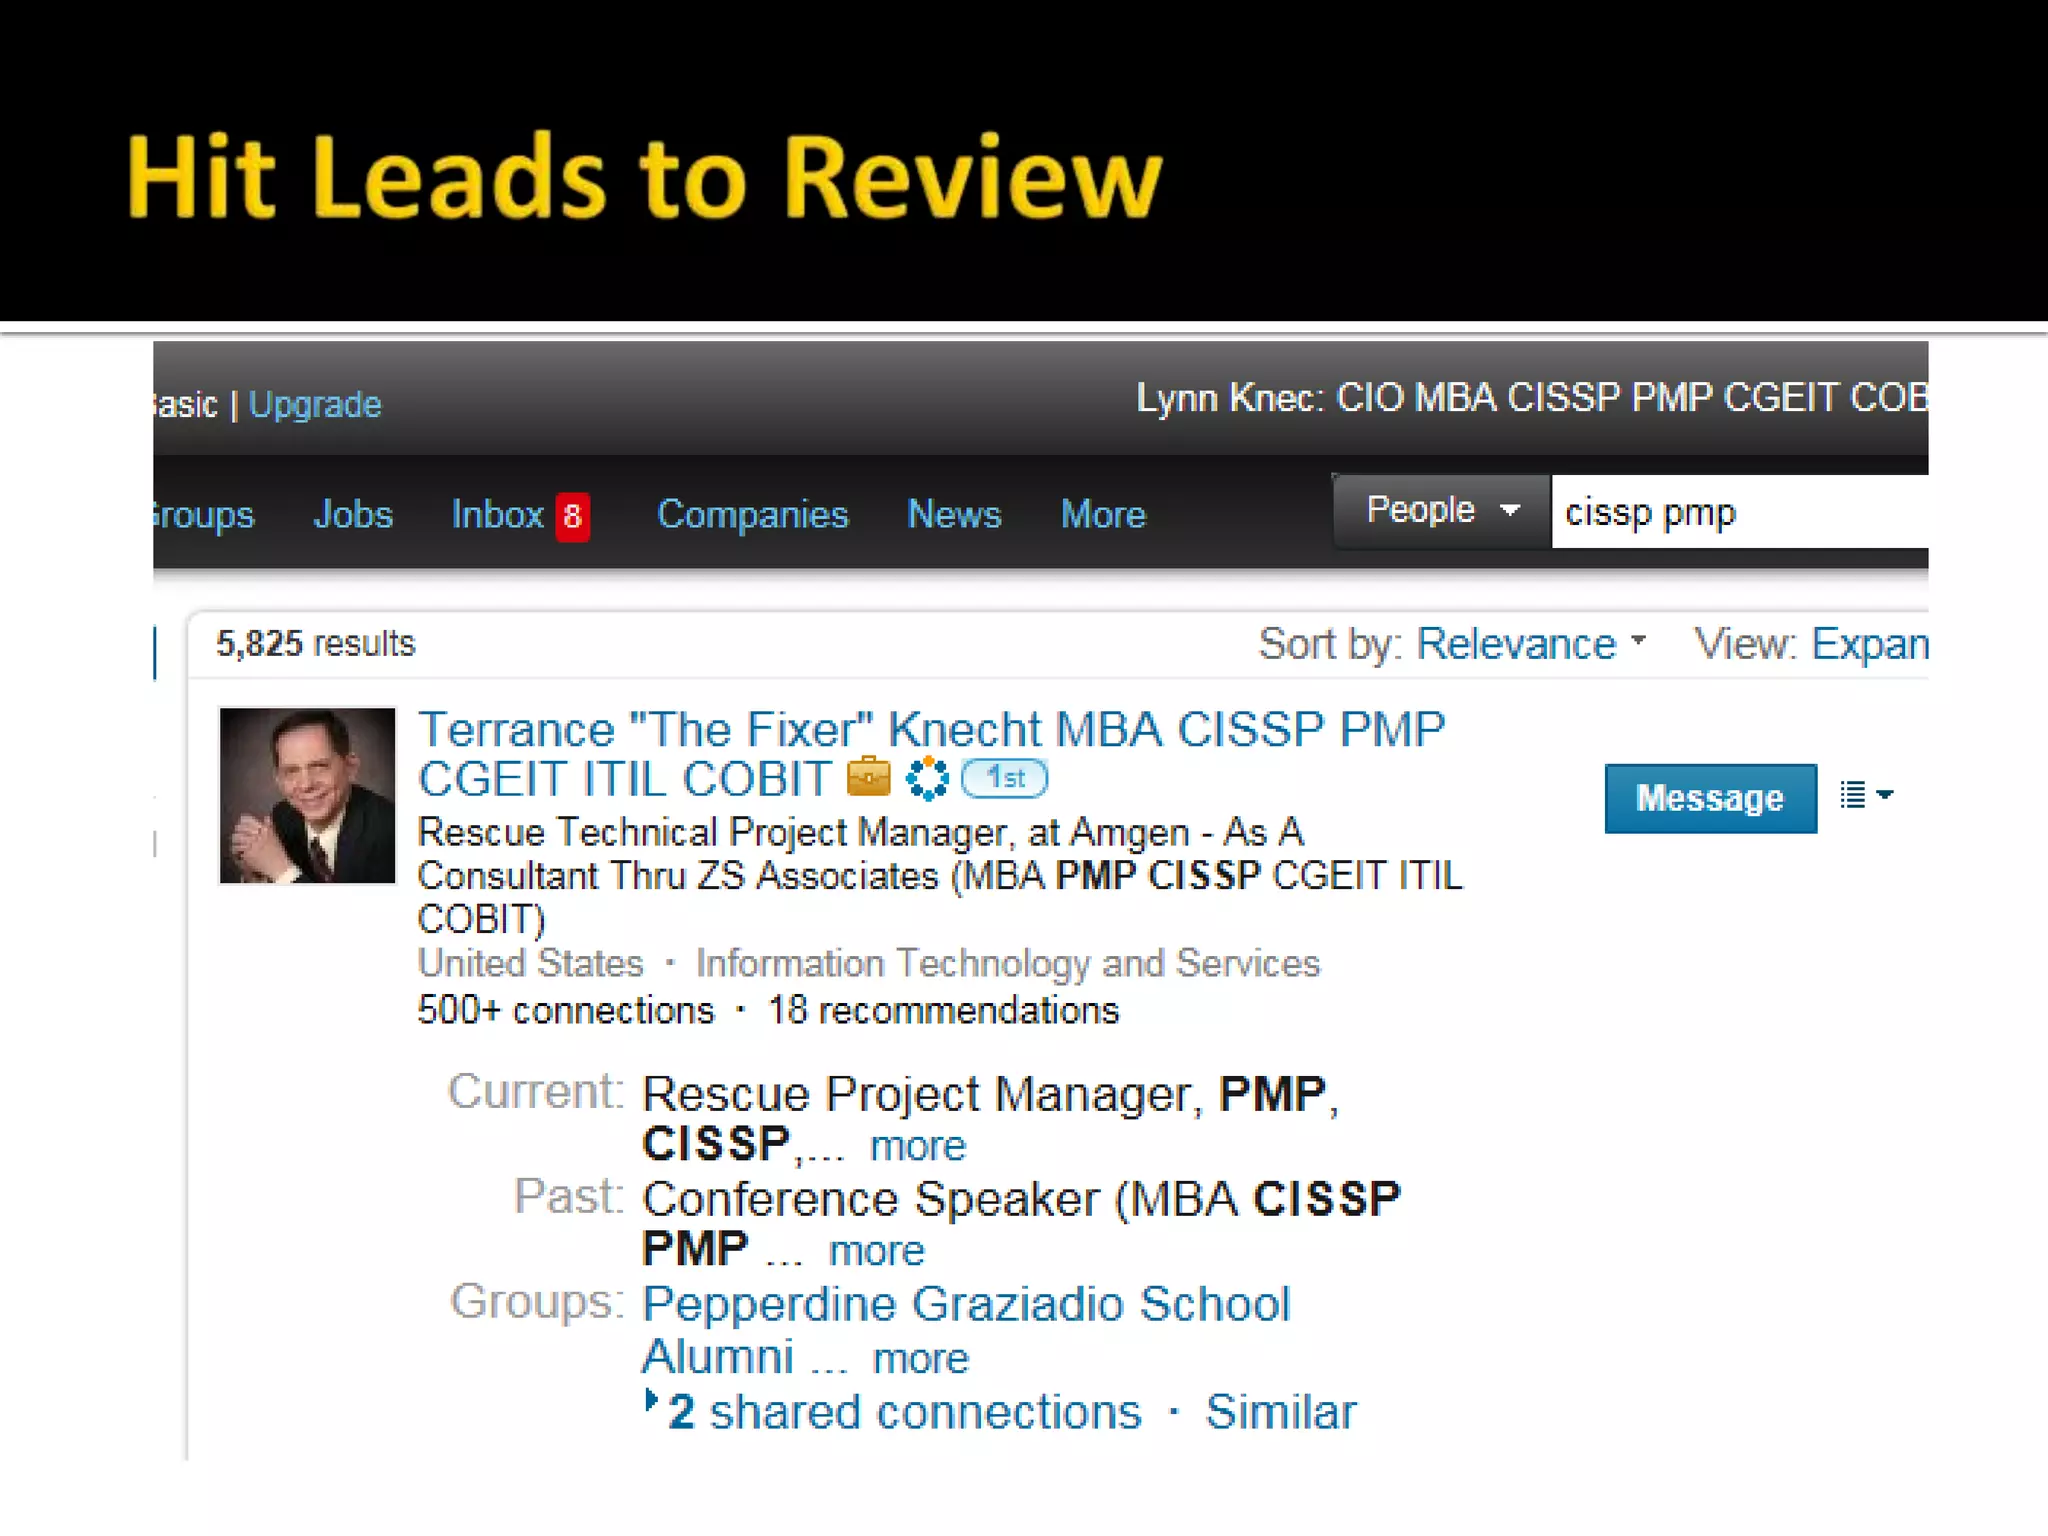Click in the search field containing cissp pmp
Screen dimensions: 2048x1536
[x=1738, y=512]
